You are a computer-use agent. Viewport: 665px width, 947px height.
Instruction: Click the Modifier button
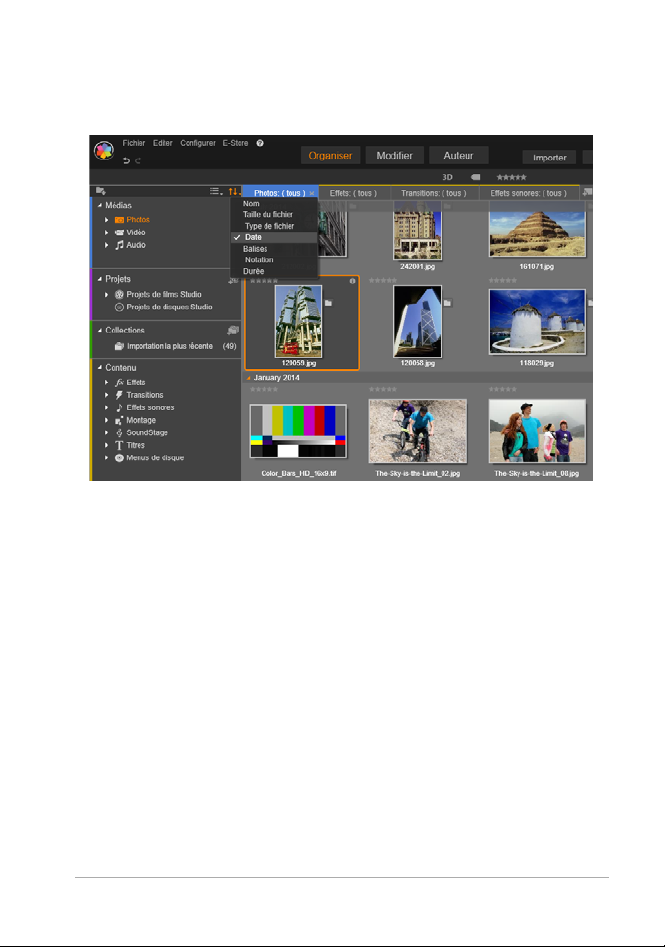(394, 156)
